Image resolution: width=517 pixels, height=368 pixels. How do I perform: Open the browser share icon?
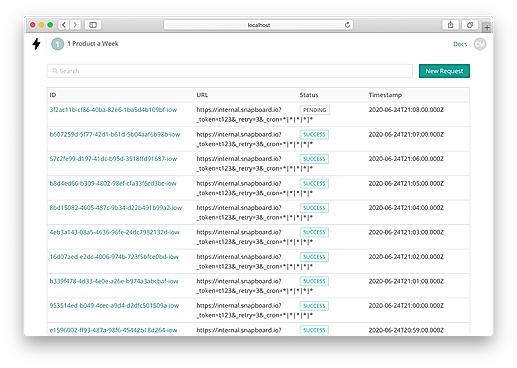(x=450, y=25)
